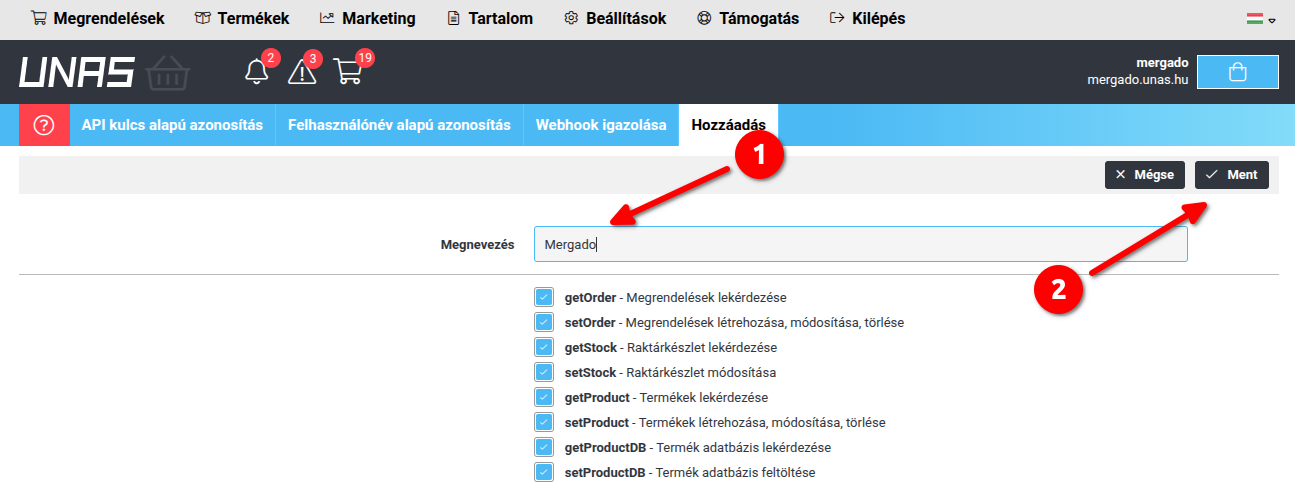The width and height of the screenshot is (1295, 484).
Task: Click the Megnevezés name input field
Action: tap(860, 244)
